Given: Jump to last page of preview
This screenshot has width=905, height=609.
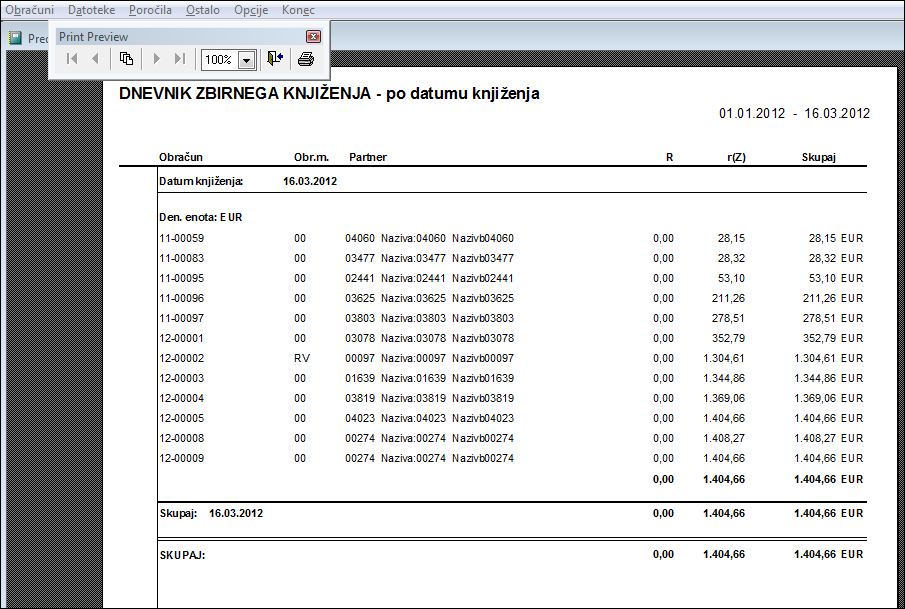Looking at the screenshot, I should point(179,59).
